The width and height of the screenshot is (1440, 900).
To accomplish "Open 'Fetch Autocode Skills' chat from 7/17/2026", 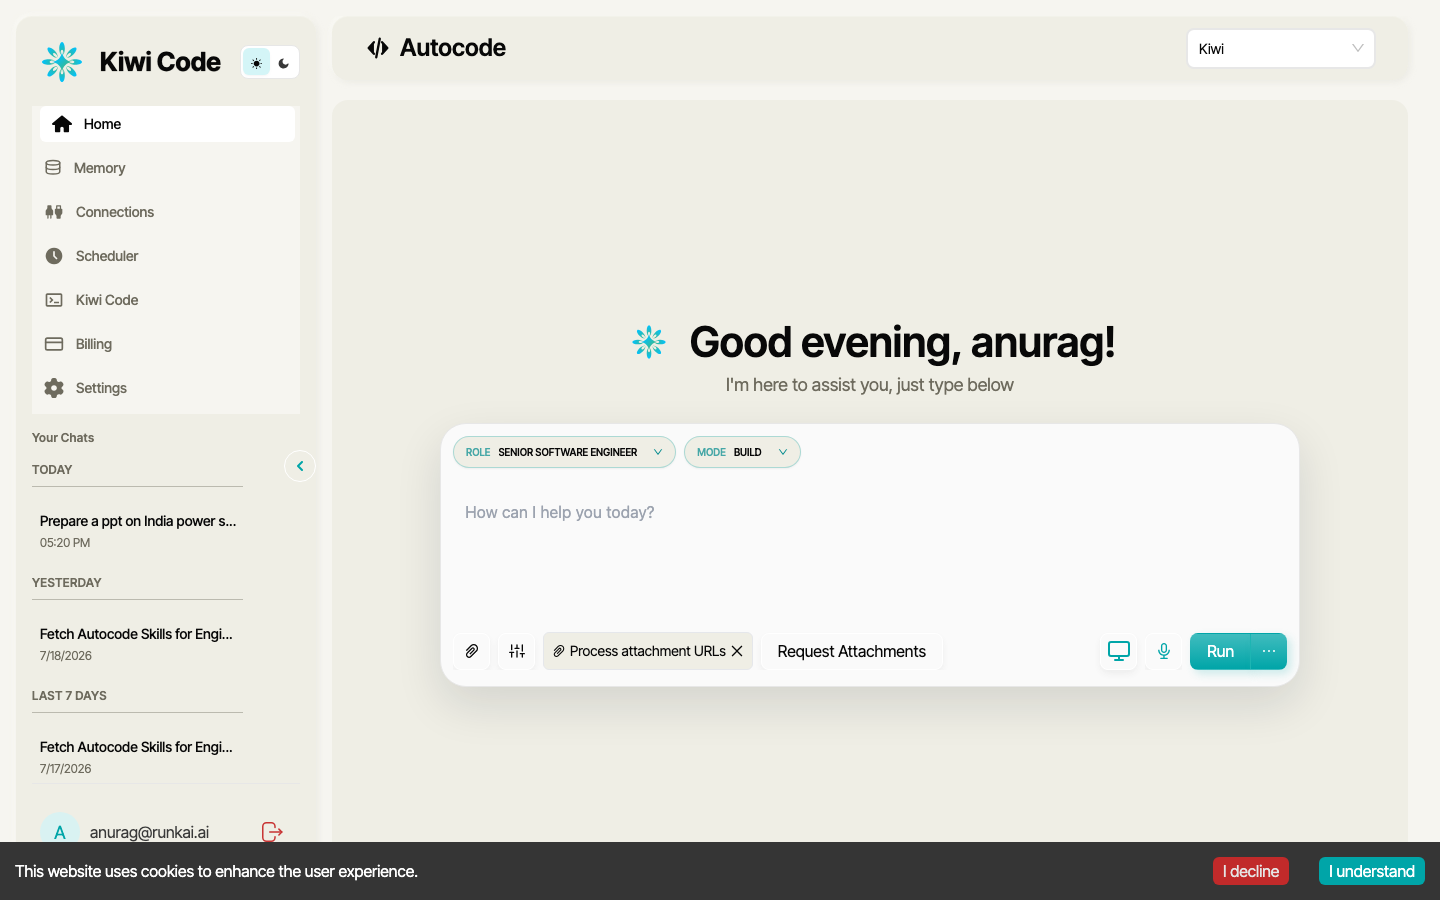I will (x=138, y=757).
